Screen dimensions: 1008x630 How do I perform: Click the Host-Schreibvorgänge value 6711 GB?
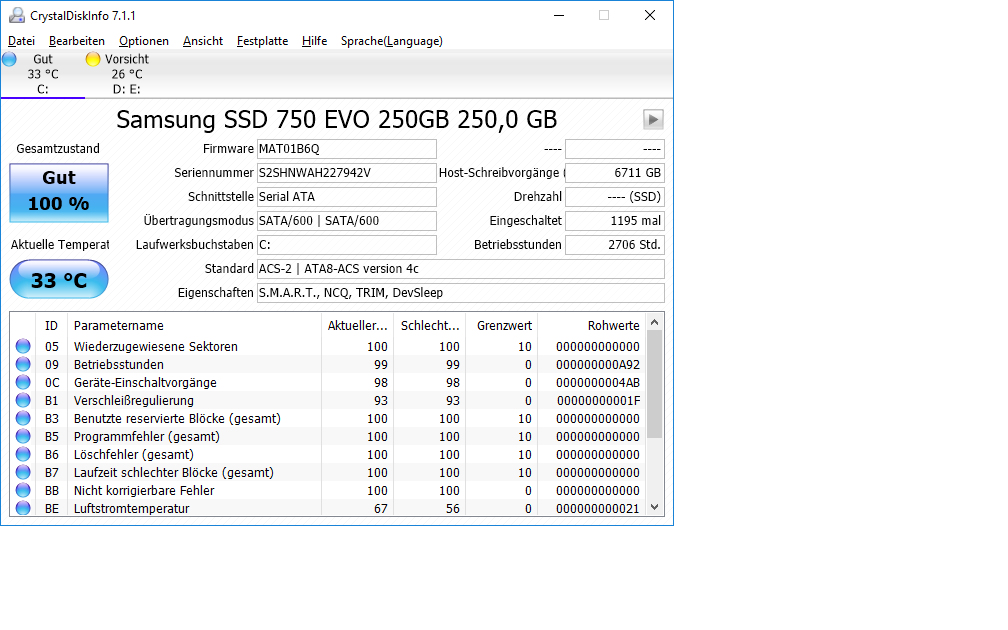(615, 173)
